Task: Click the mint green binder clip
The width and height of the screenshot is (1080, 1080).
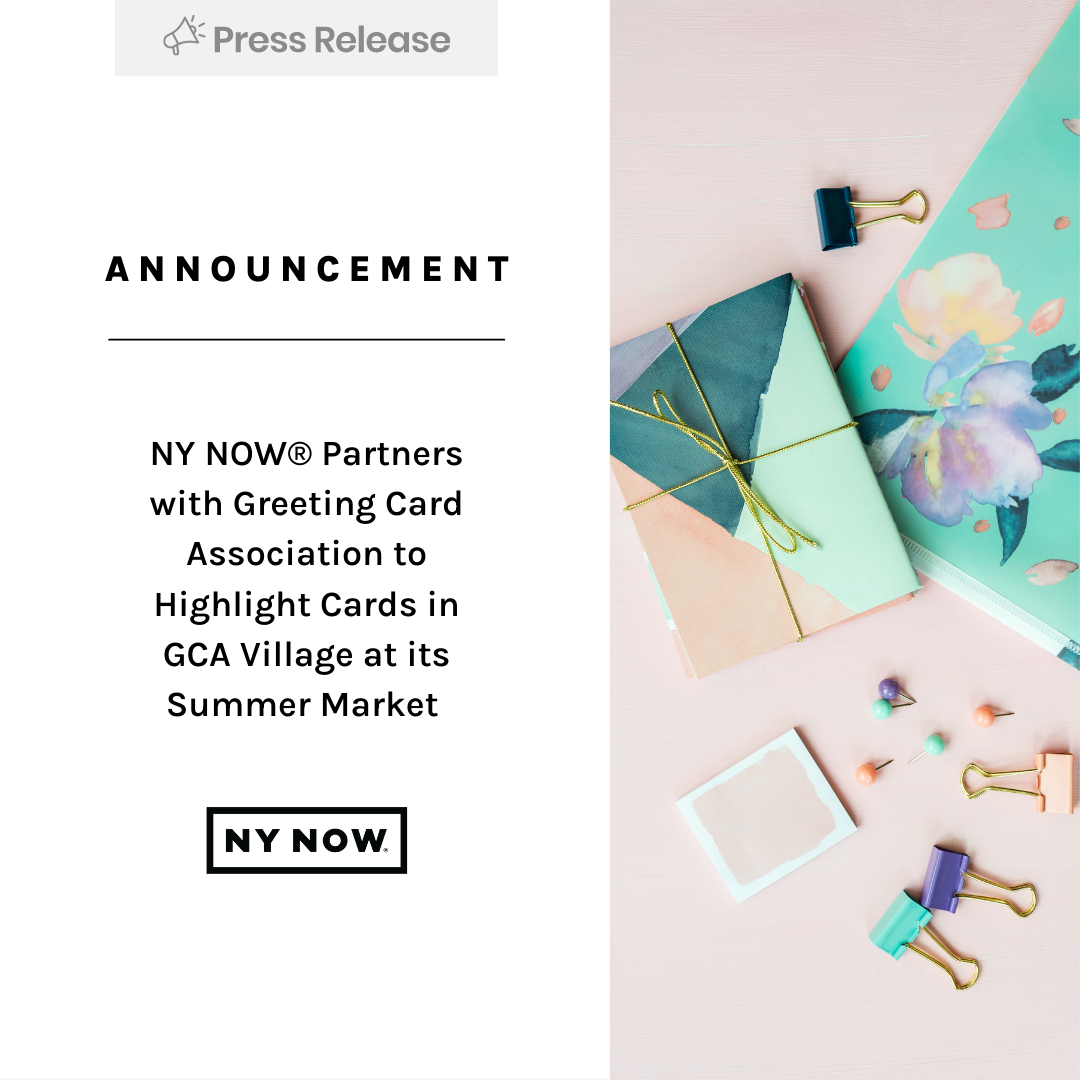Action: coord(922,939)
